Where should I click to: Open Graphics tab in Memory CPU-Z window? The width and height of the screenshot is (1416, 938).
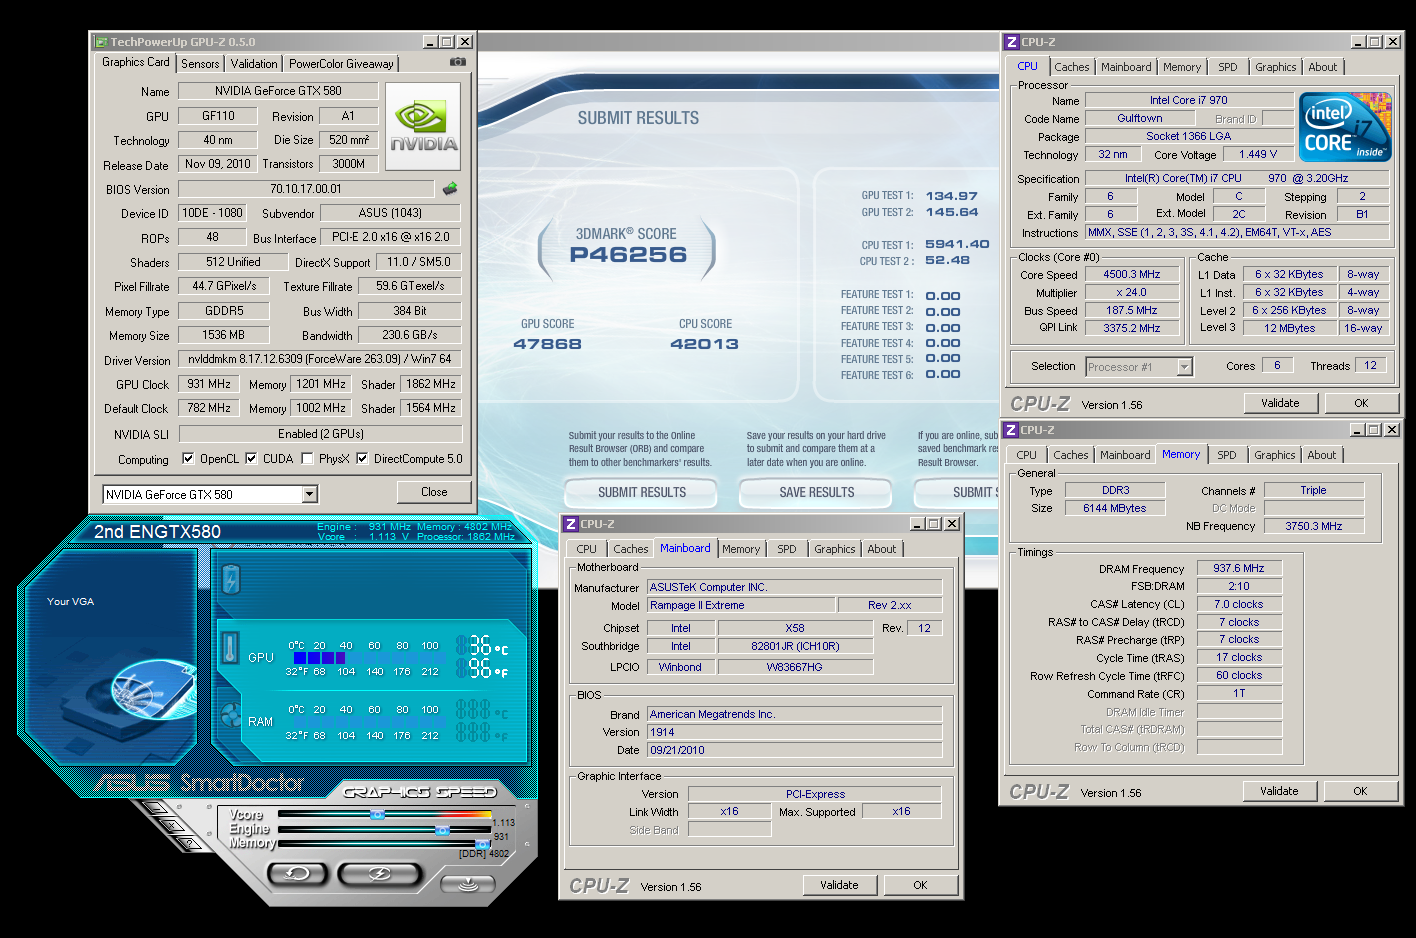pyautogui.click(x=1275, y=455)
